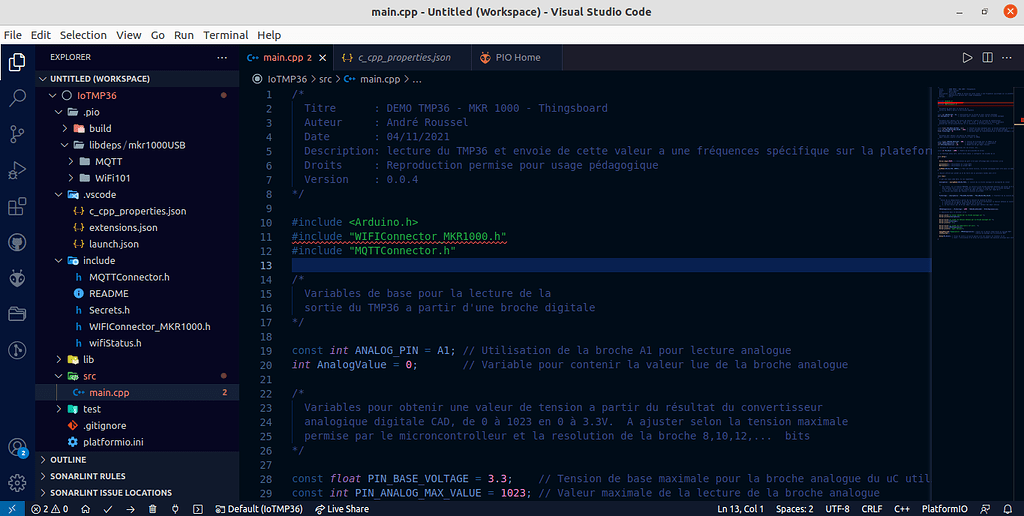This screenshot has height=516, width=1024.
Task: Click PlatformIO Build checkmark in status bar
Action: tap(108, 509)
